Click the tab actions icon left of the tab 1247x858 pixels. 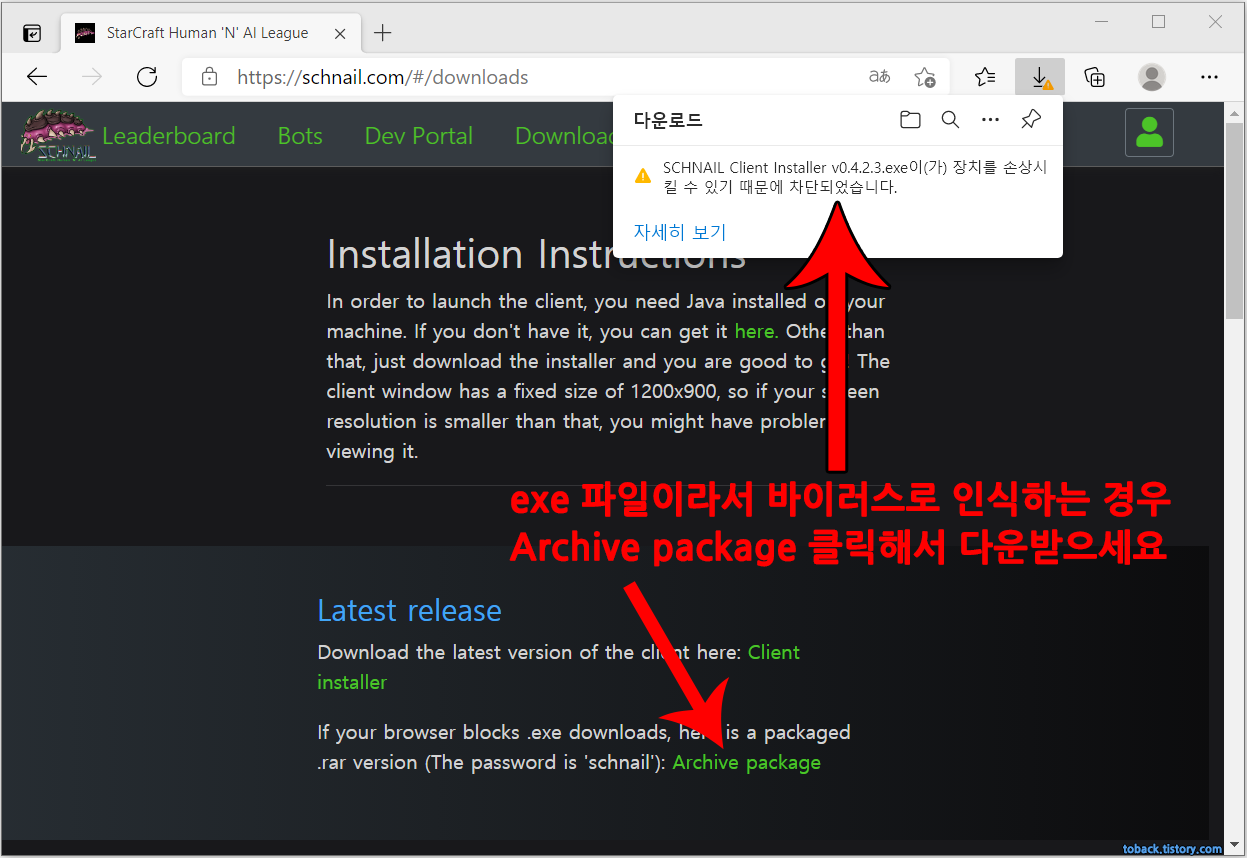32,33
